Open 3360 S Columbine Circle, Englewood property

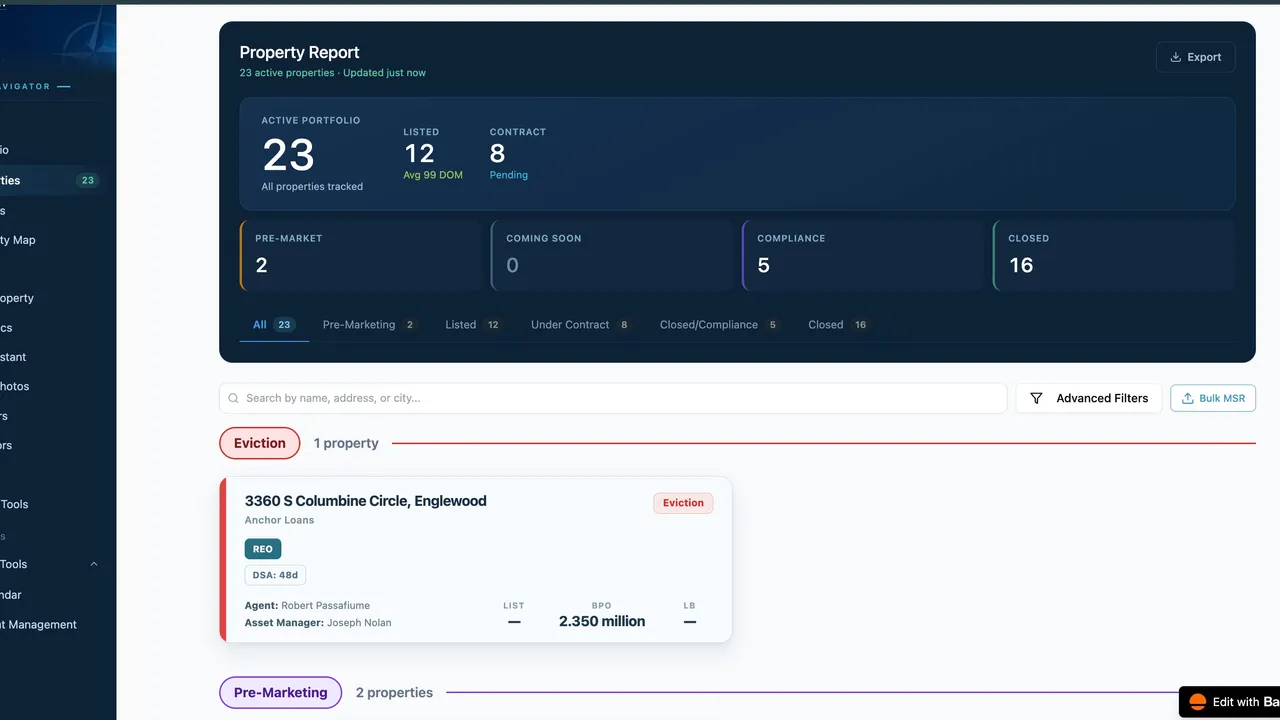coord(365,501)
